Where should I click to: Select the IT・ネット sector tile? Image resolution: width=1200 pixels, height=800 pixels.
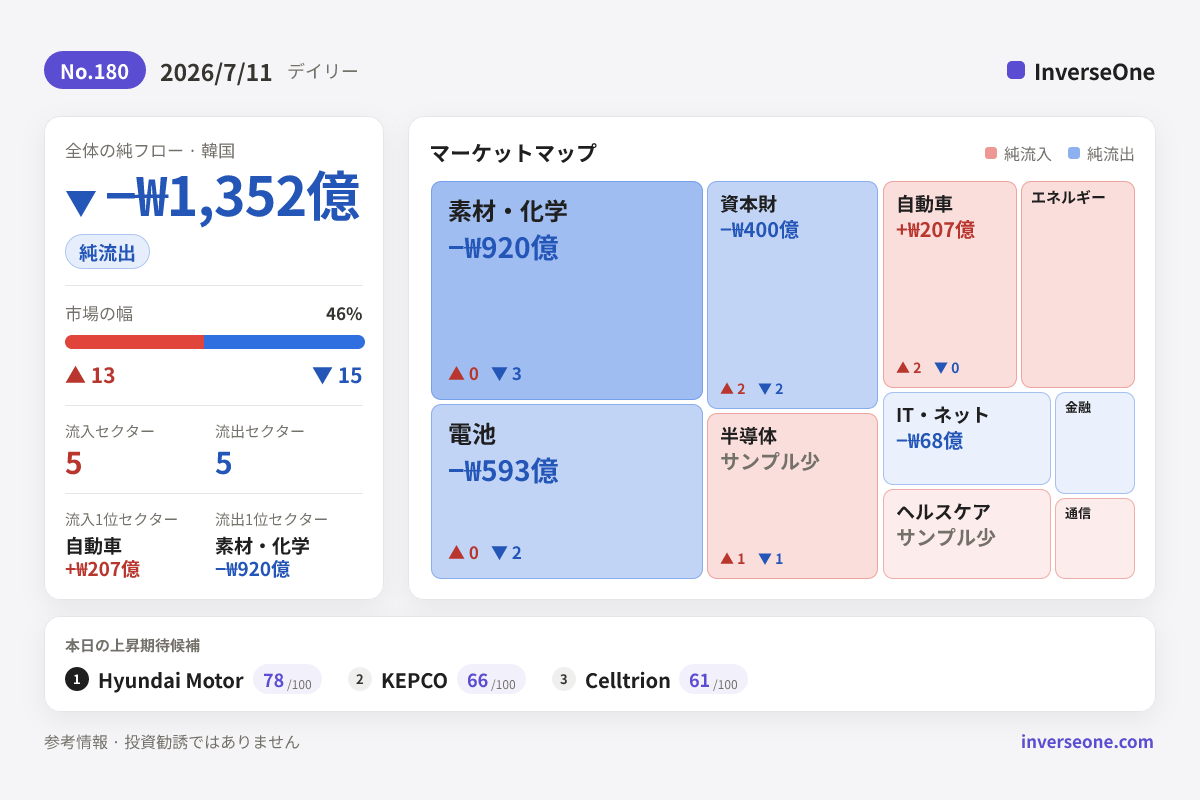[967, 438]
